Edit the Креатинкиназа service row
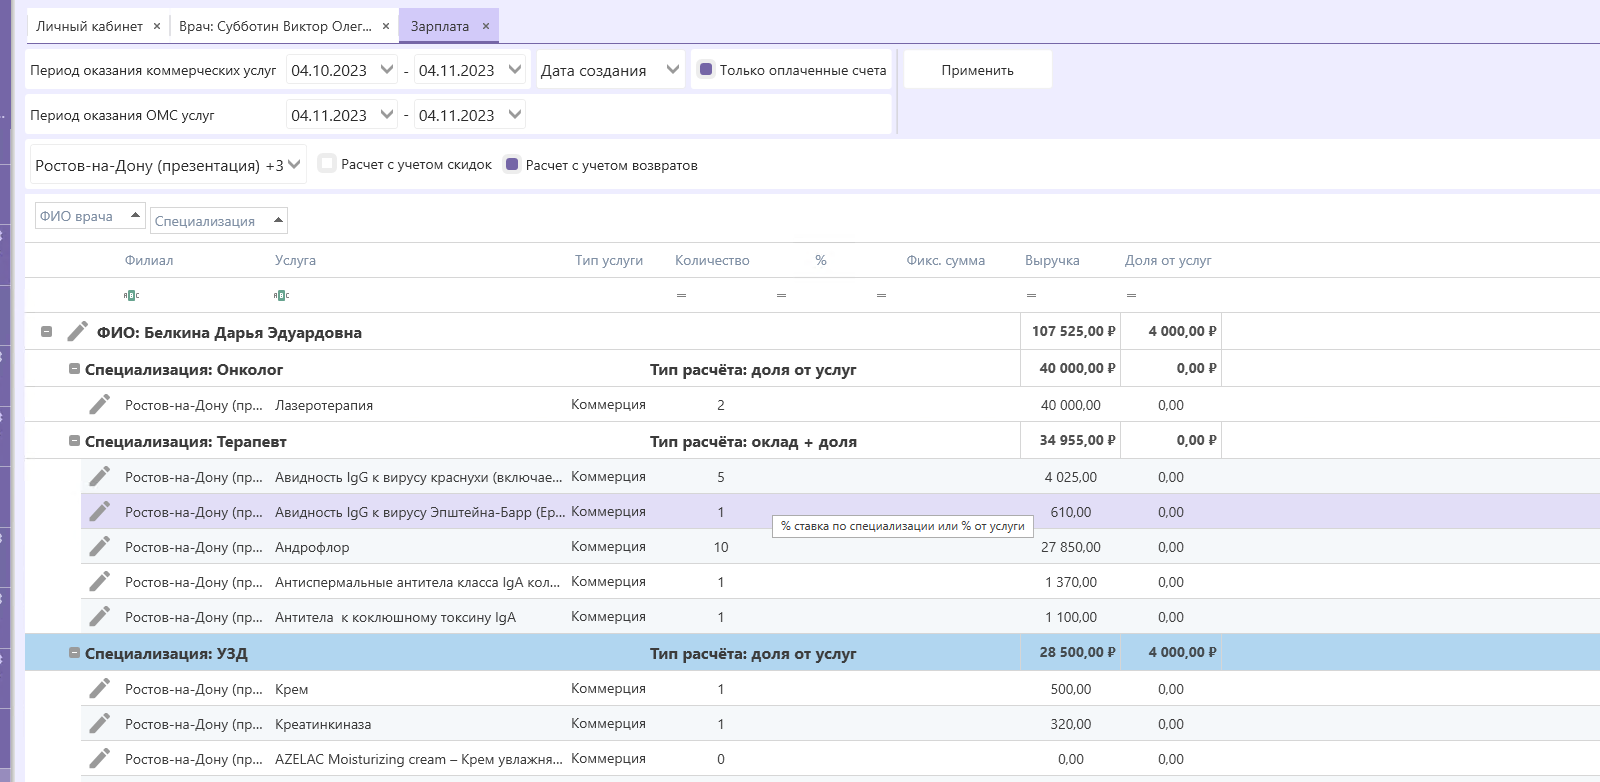This screenshot has height=782, width=1600. [x=99, y=723]
